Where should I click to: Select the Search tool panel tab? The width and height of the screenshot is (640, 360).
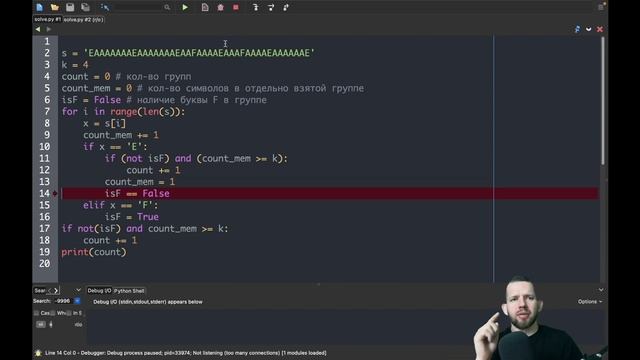pyautogui.click(x=40, y=291)
